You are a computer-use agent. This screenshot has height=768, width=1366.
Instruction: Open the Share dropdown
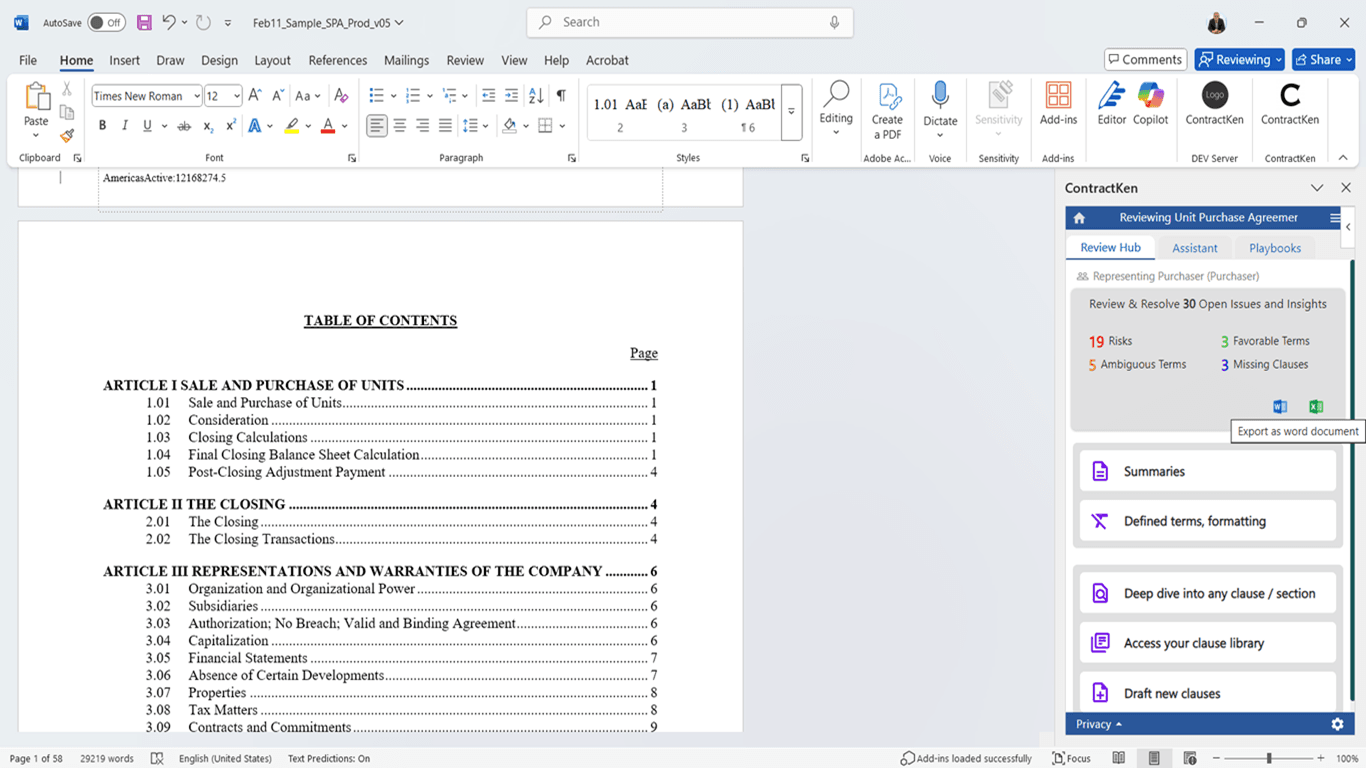pyautogui.click(x=1323, y=60)
